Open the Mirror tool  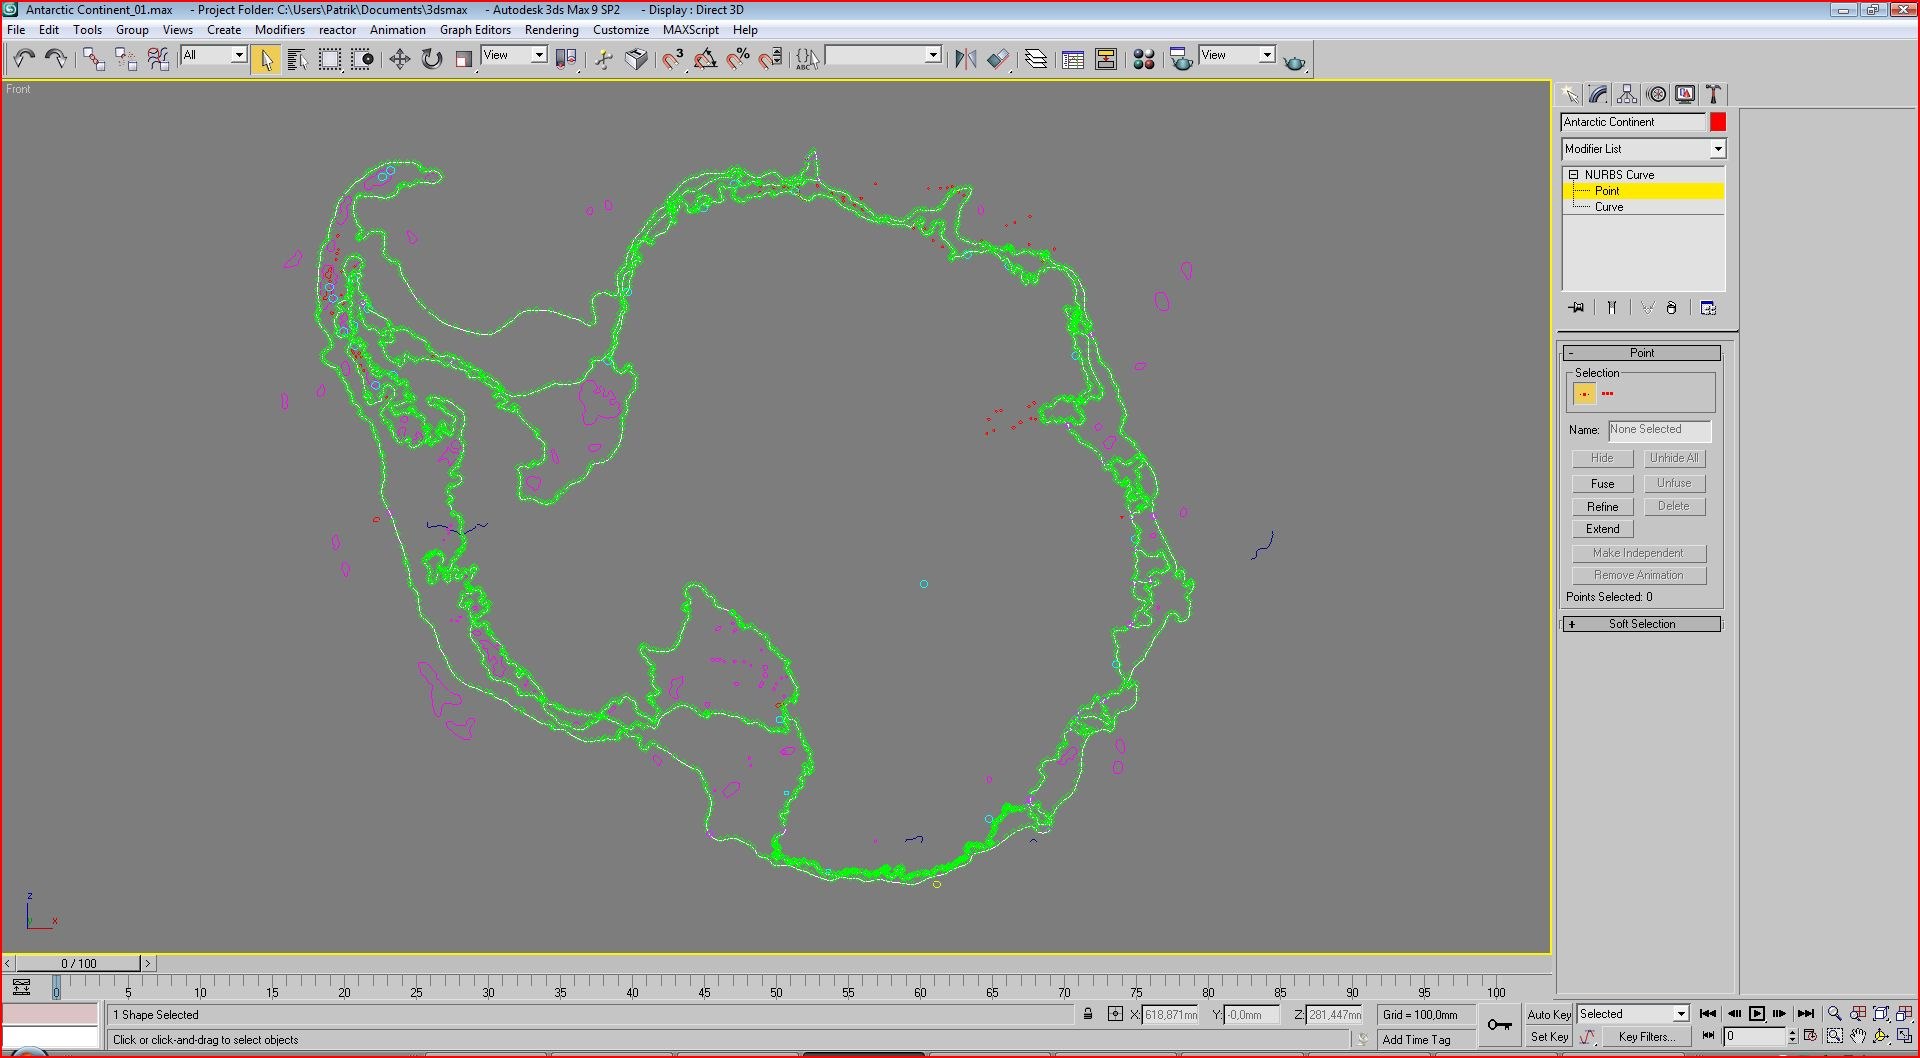coord(965,60)
